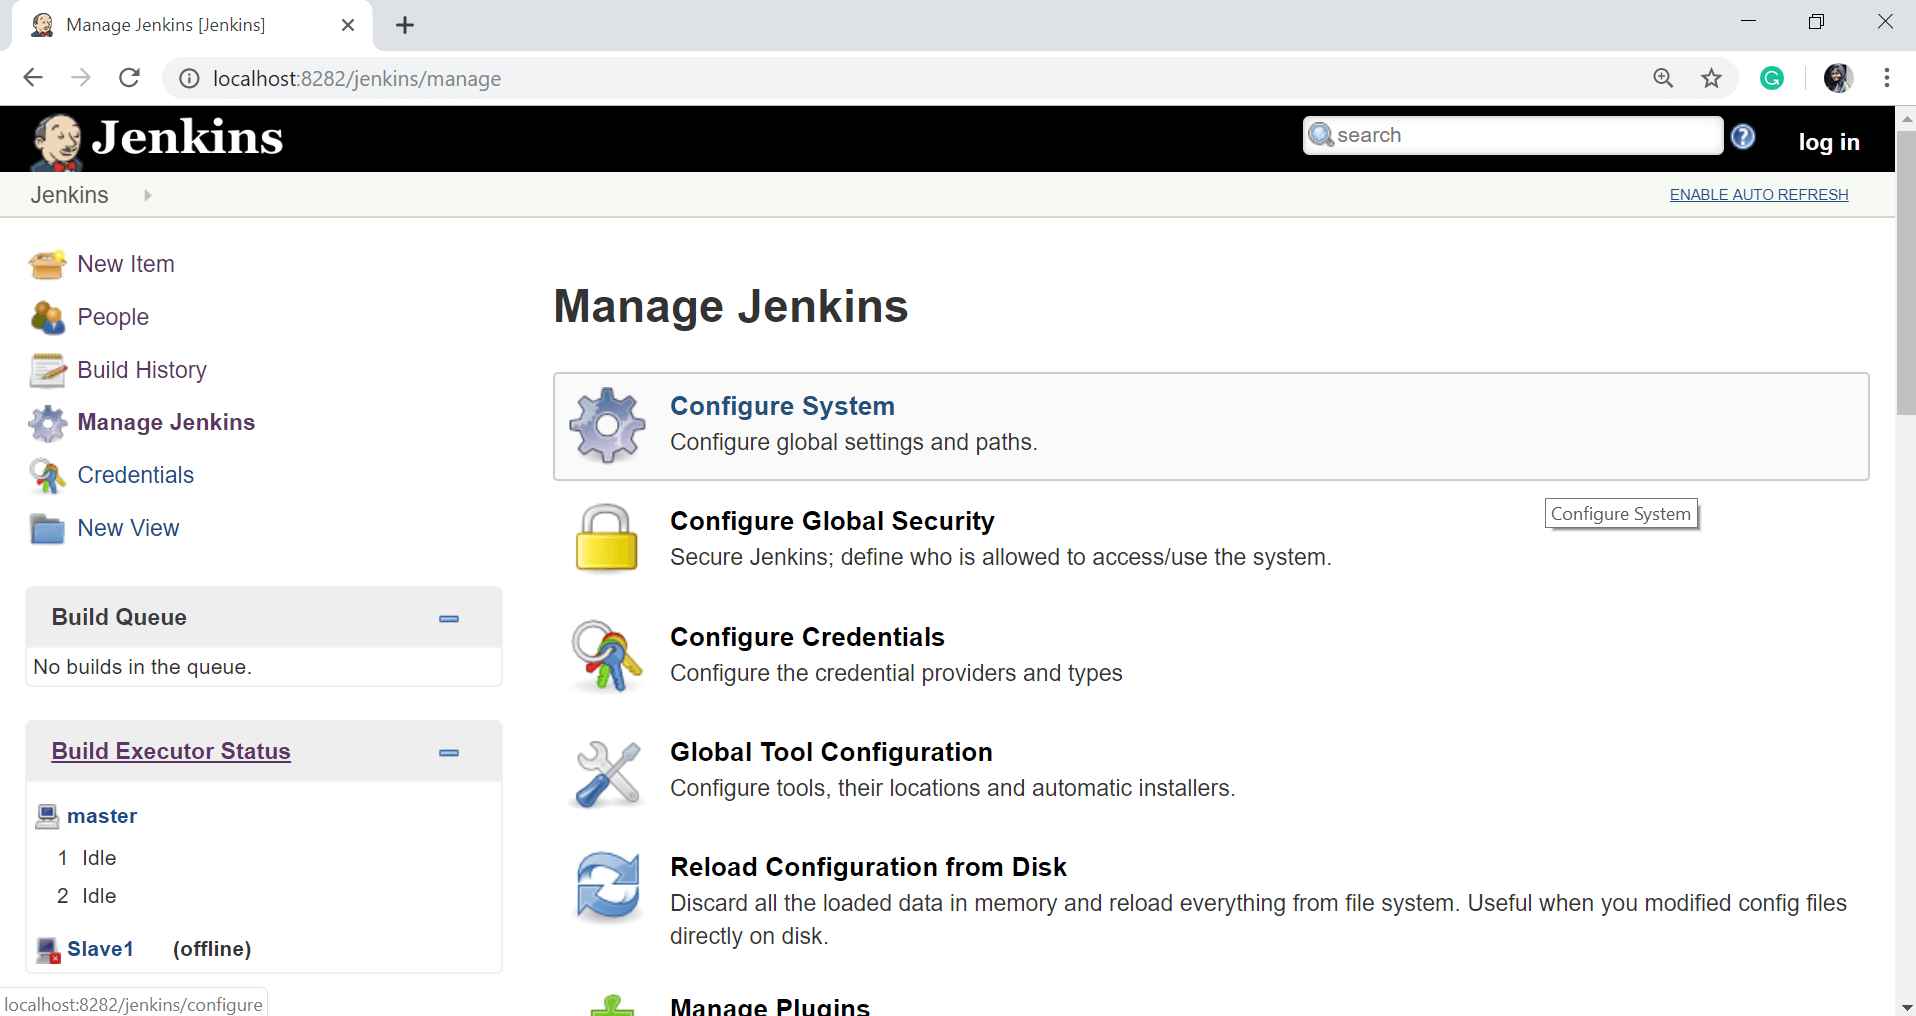Screen dimensions: 1916x1016
Task: Go back in browser history
Action: (x=33, y=78)
